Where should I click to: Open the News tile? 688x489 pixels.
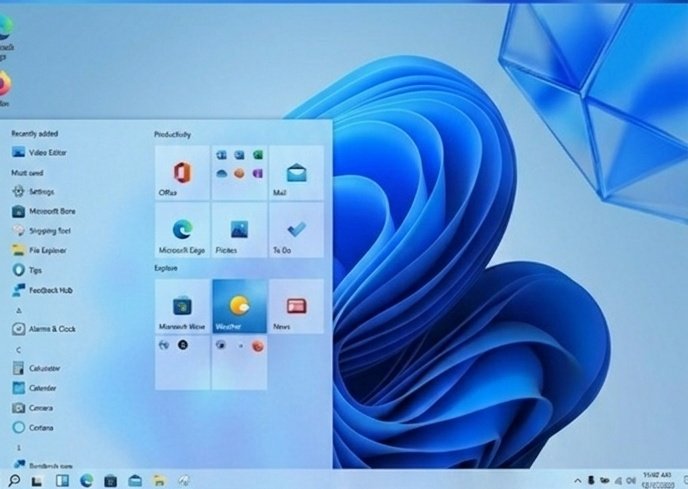297,306
